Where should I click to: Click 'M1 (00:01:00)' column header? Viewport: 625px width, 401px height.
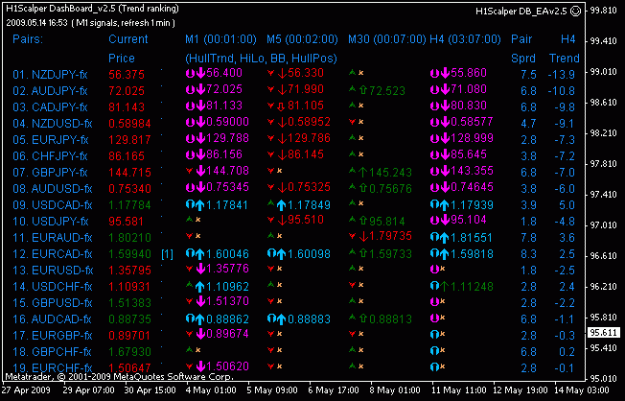pyautogui.click(x=221, y=39)
